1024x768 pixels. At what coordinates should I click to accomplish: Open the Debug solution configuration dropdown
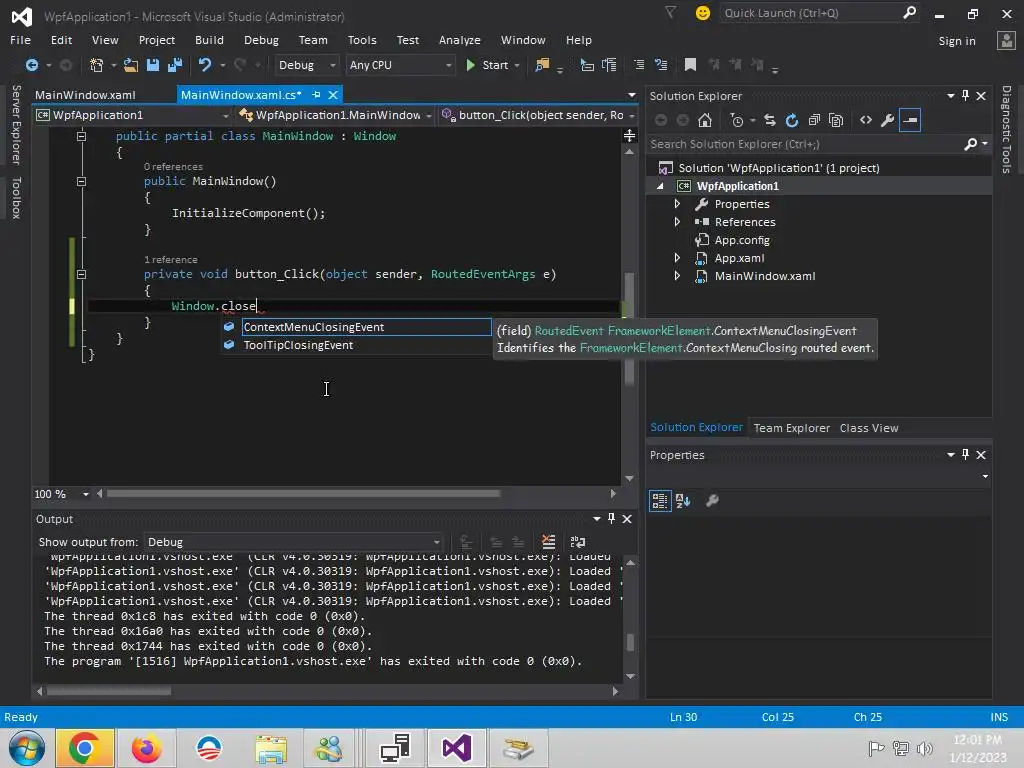[306, 65]
